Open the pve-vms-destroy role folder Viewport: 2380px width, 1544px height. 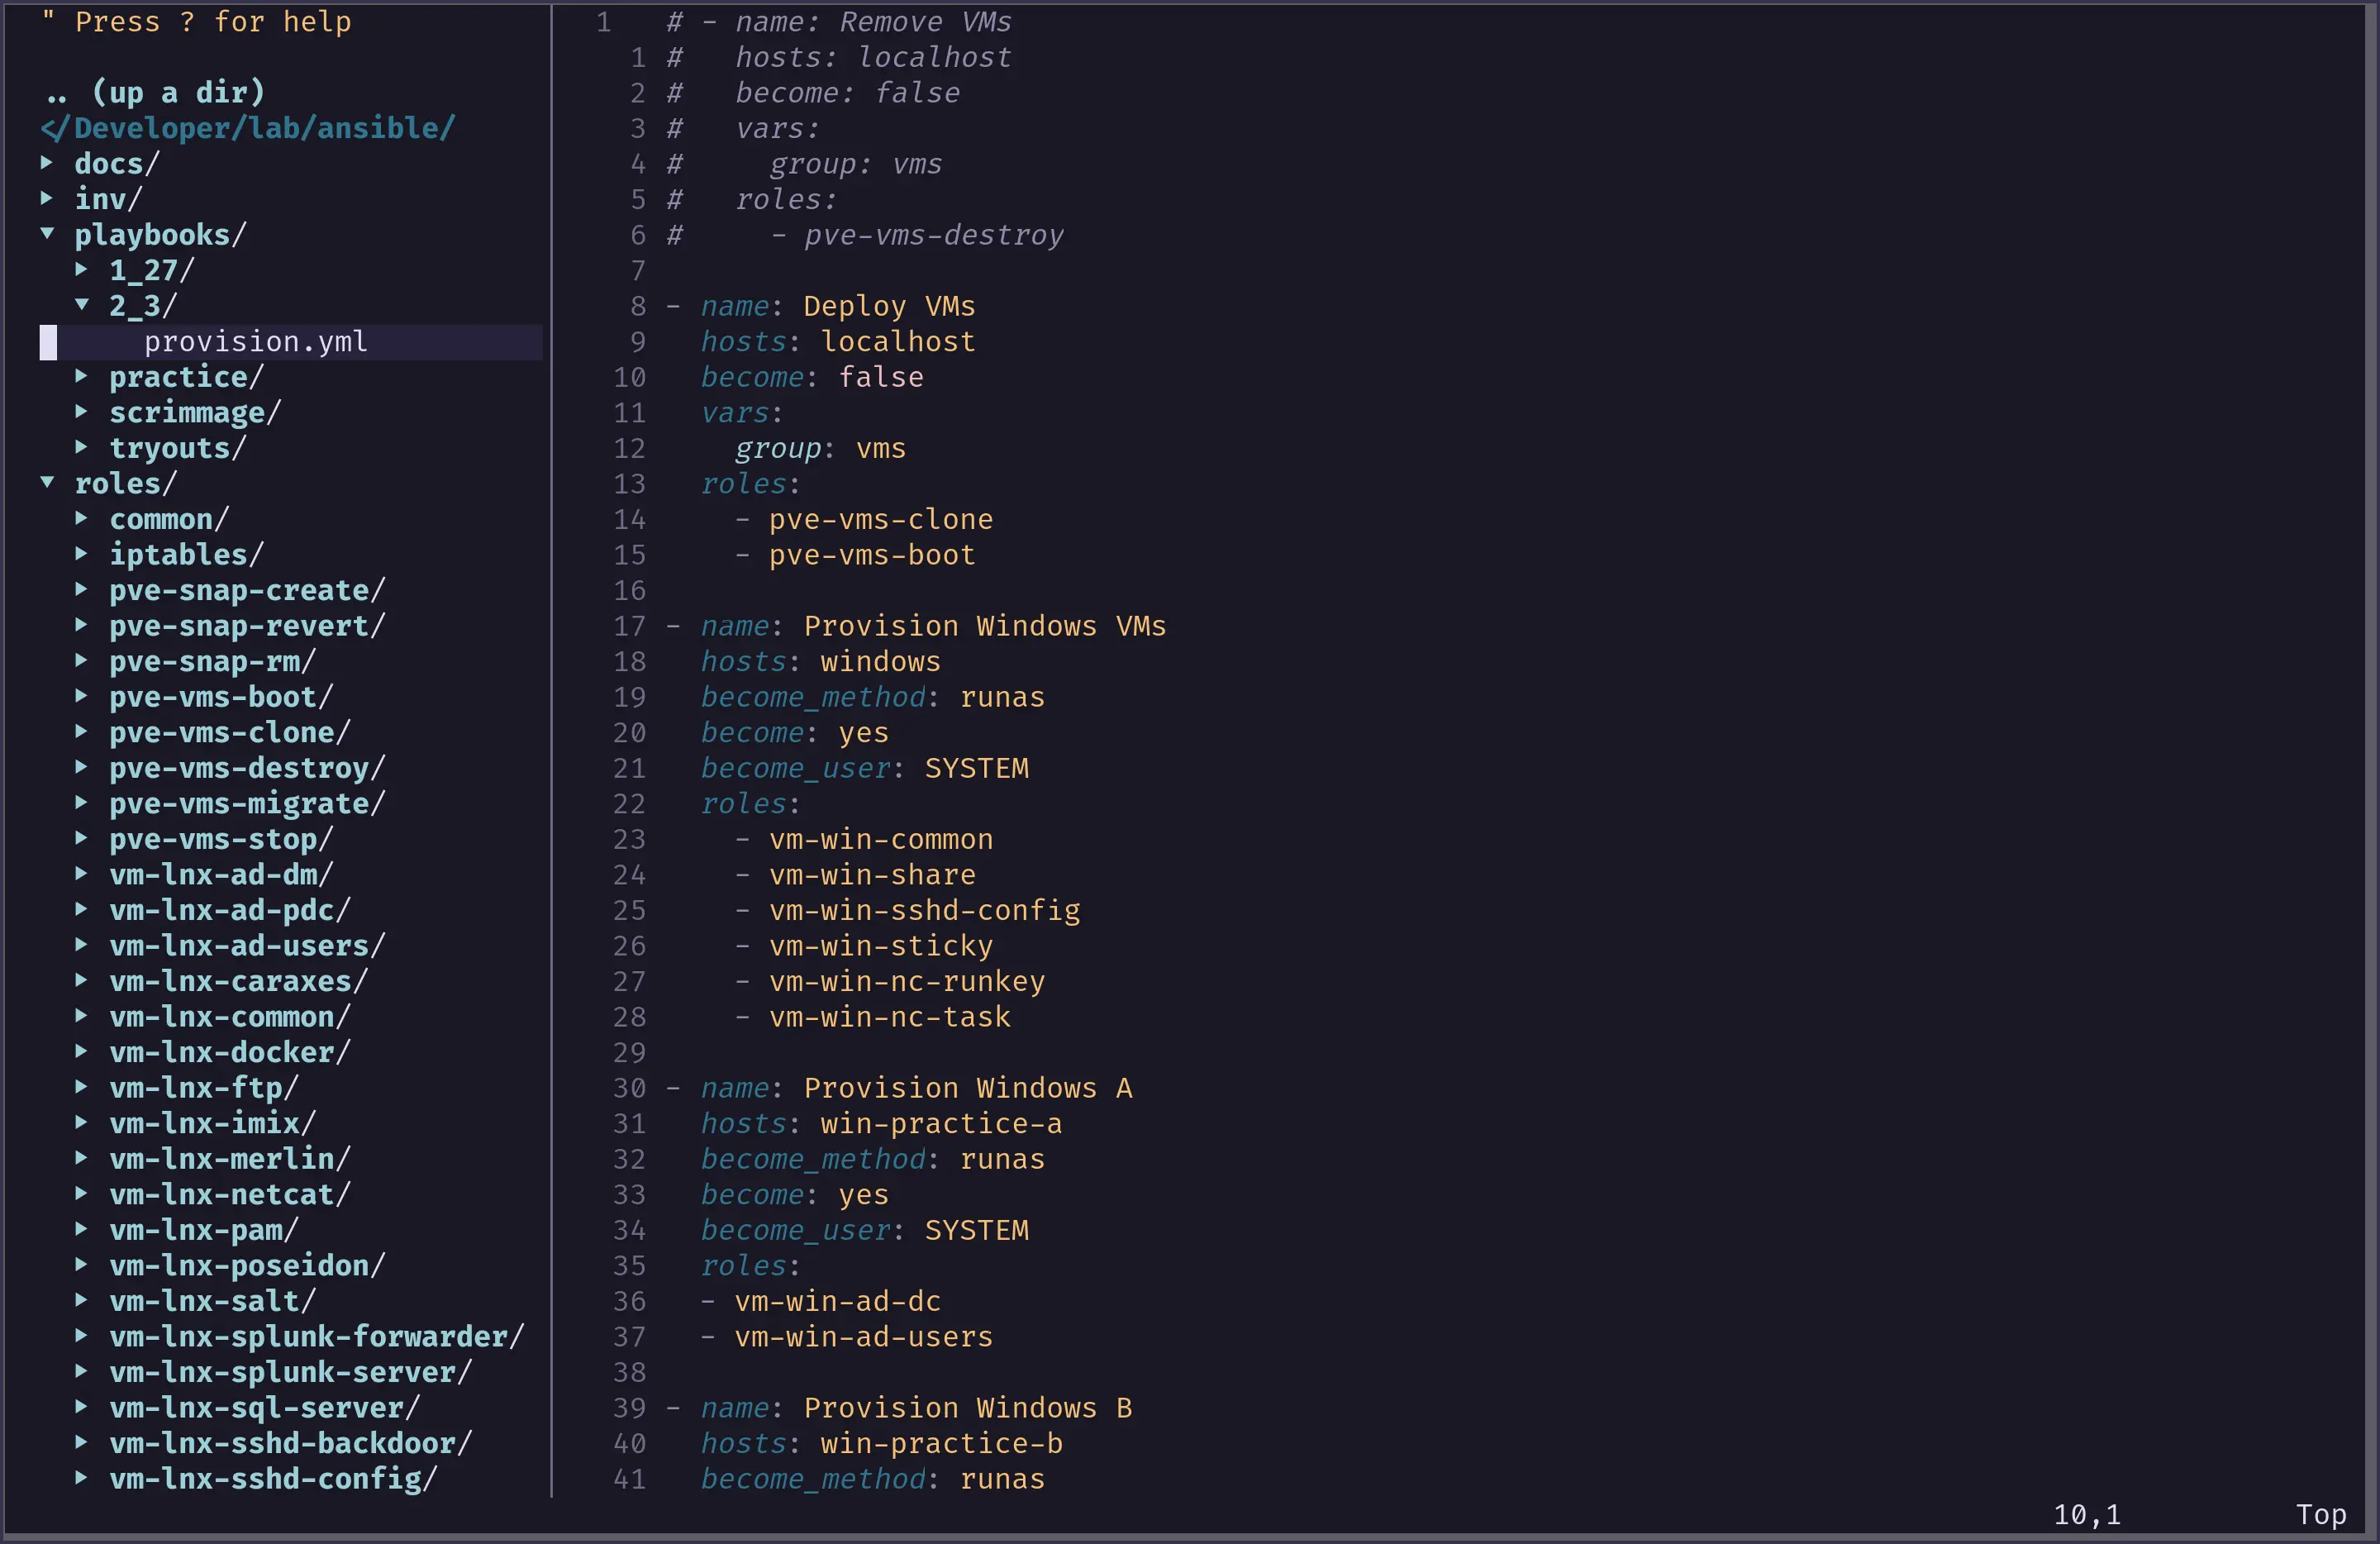[246, 768]
